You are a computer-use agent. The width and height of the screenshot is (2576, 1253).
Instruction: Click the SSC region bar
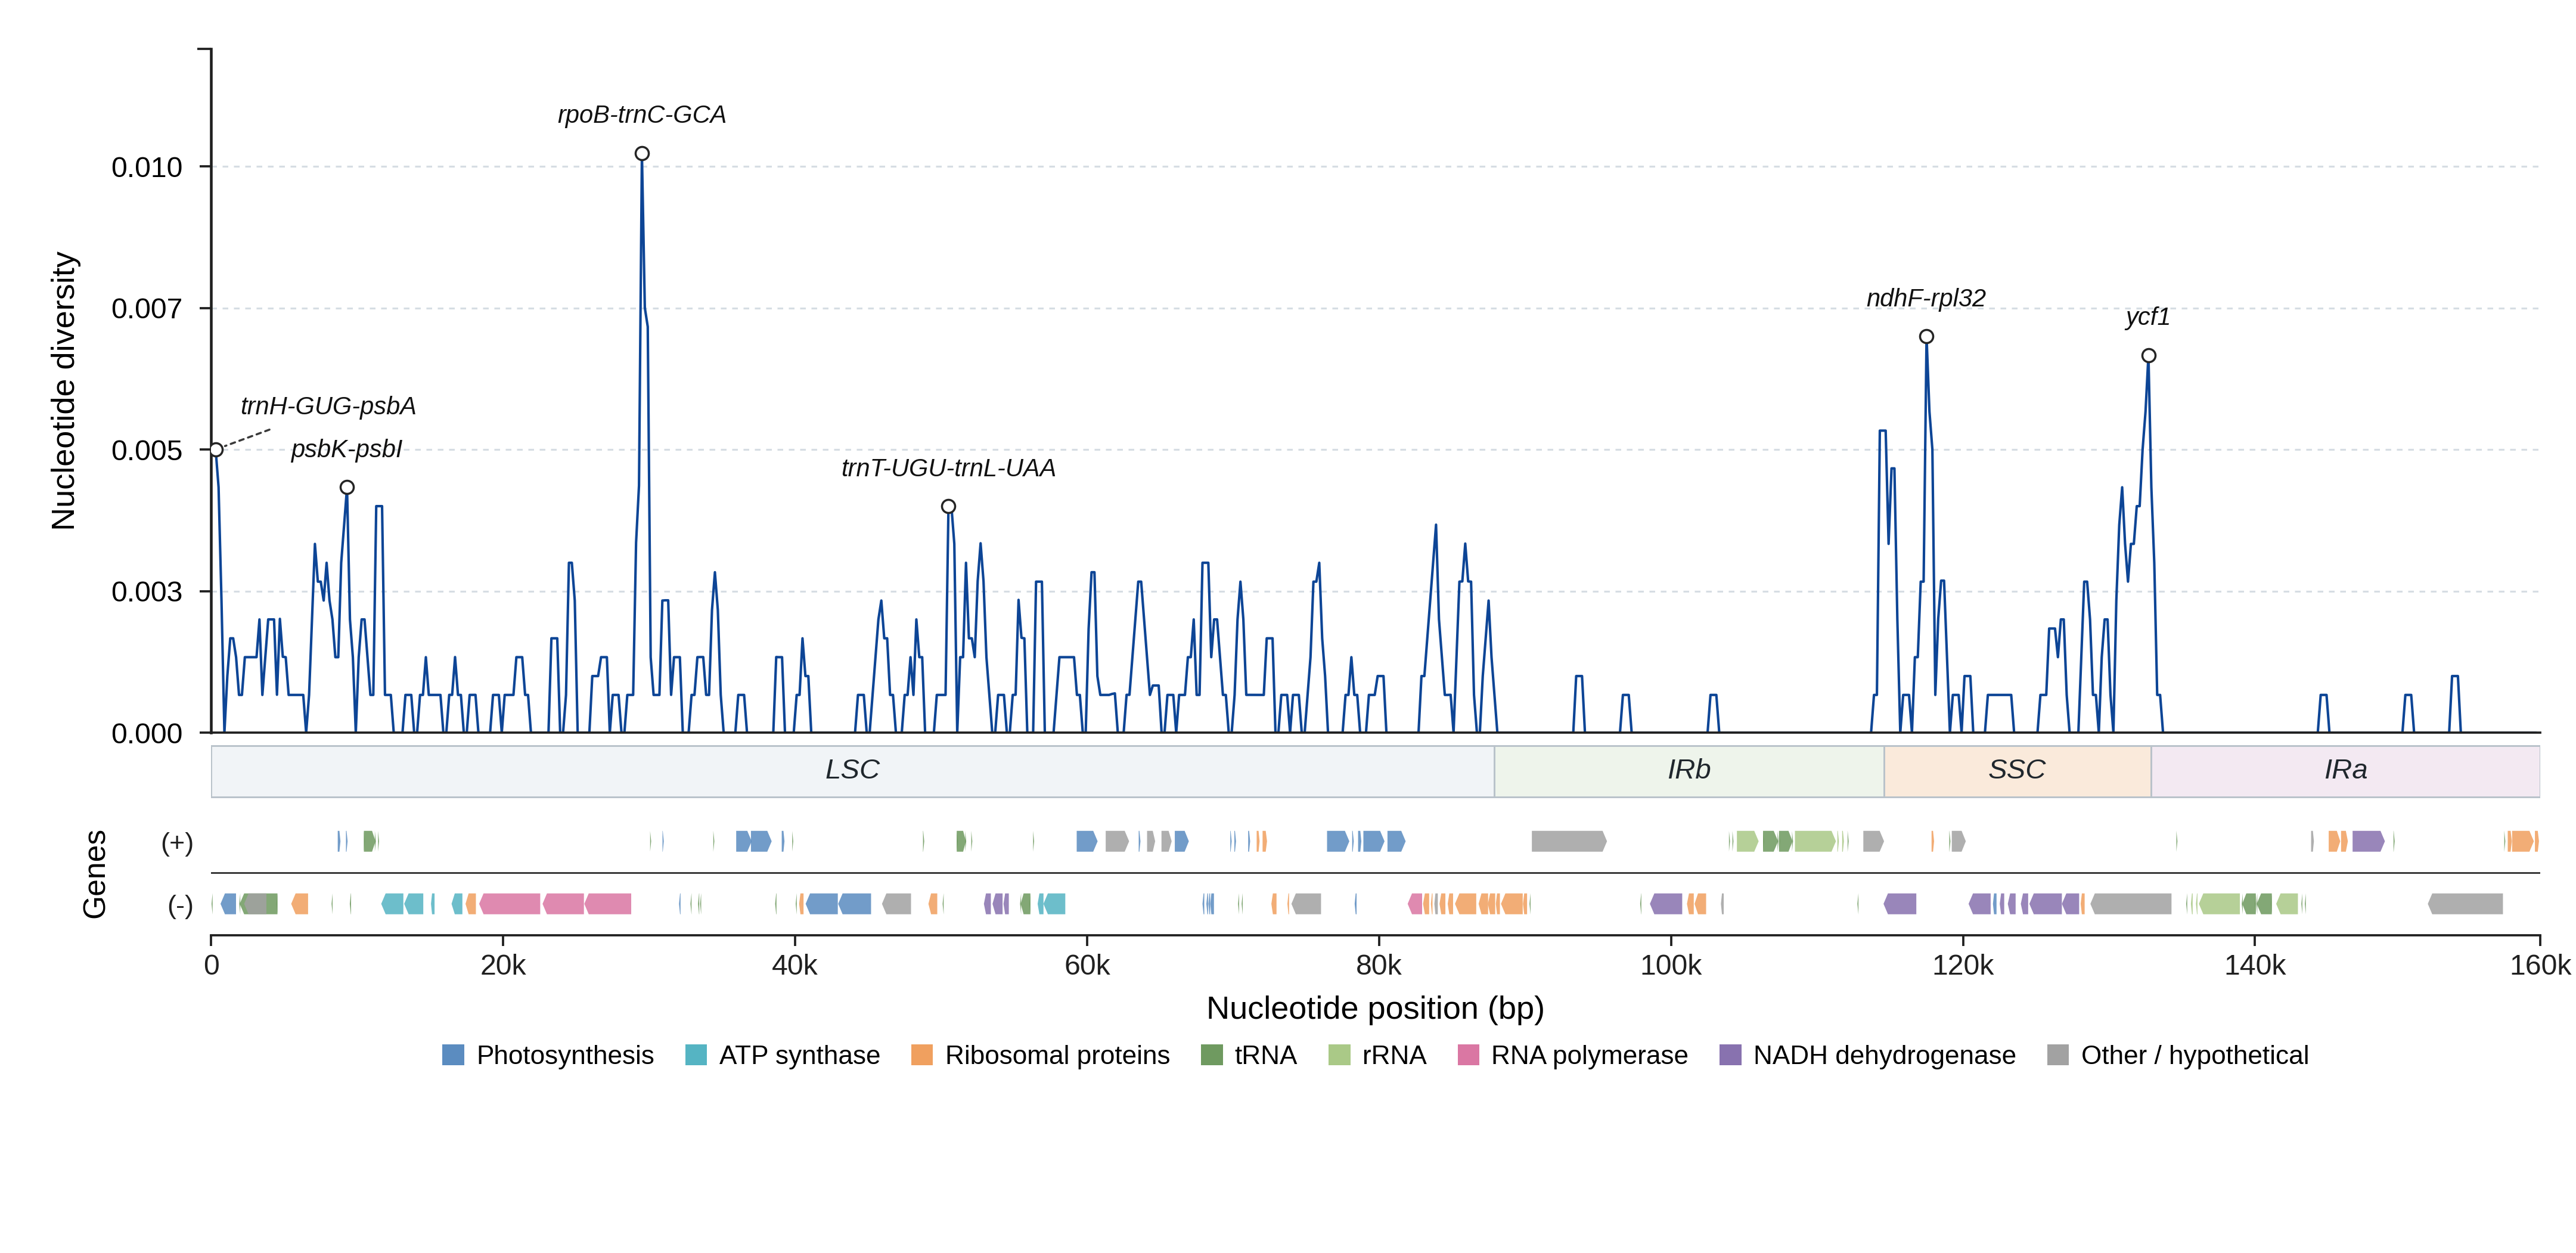coord(2017,771)
